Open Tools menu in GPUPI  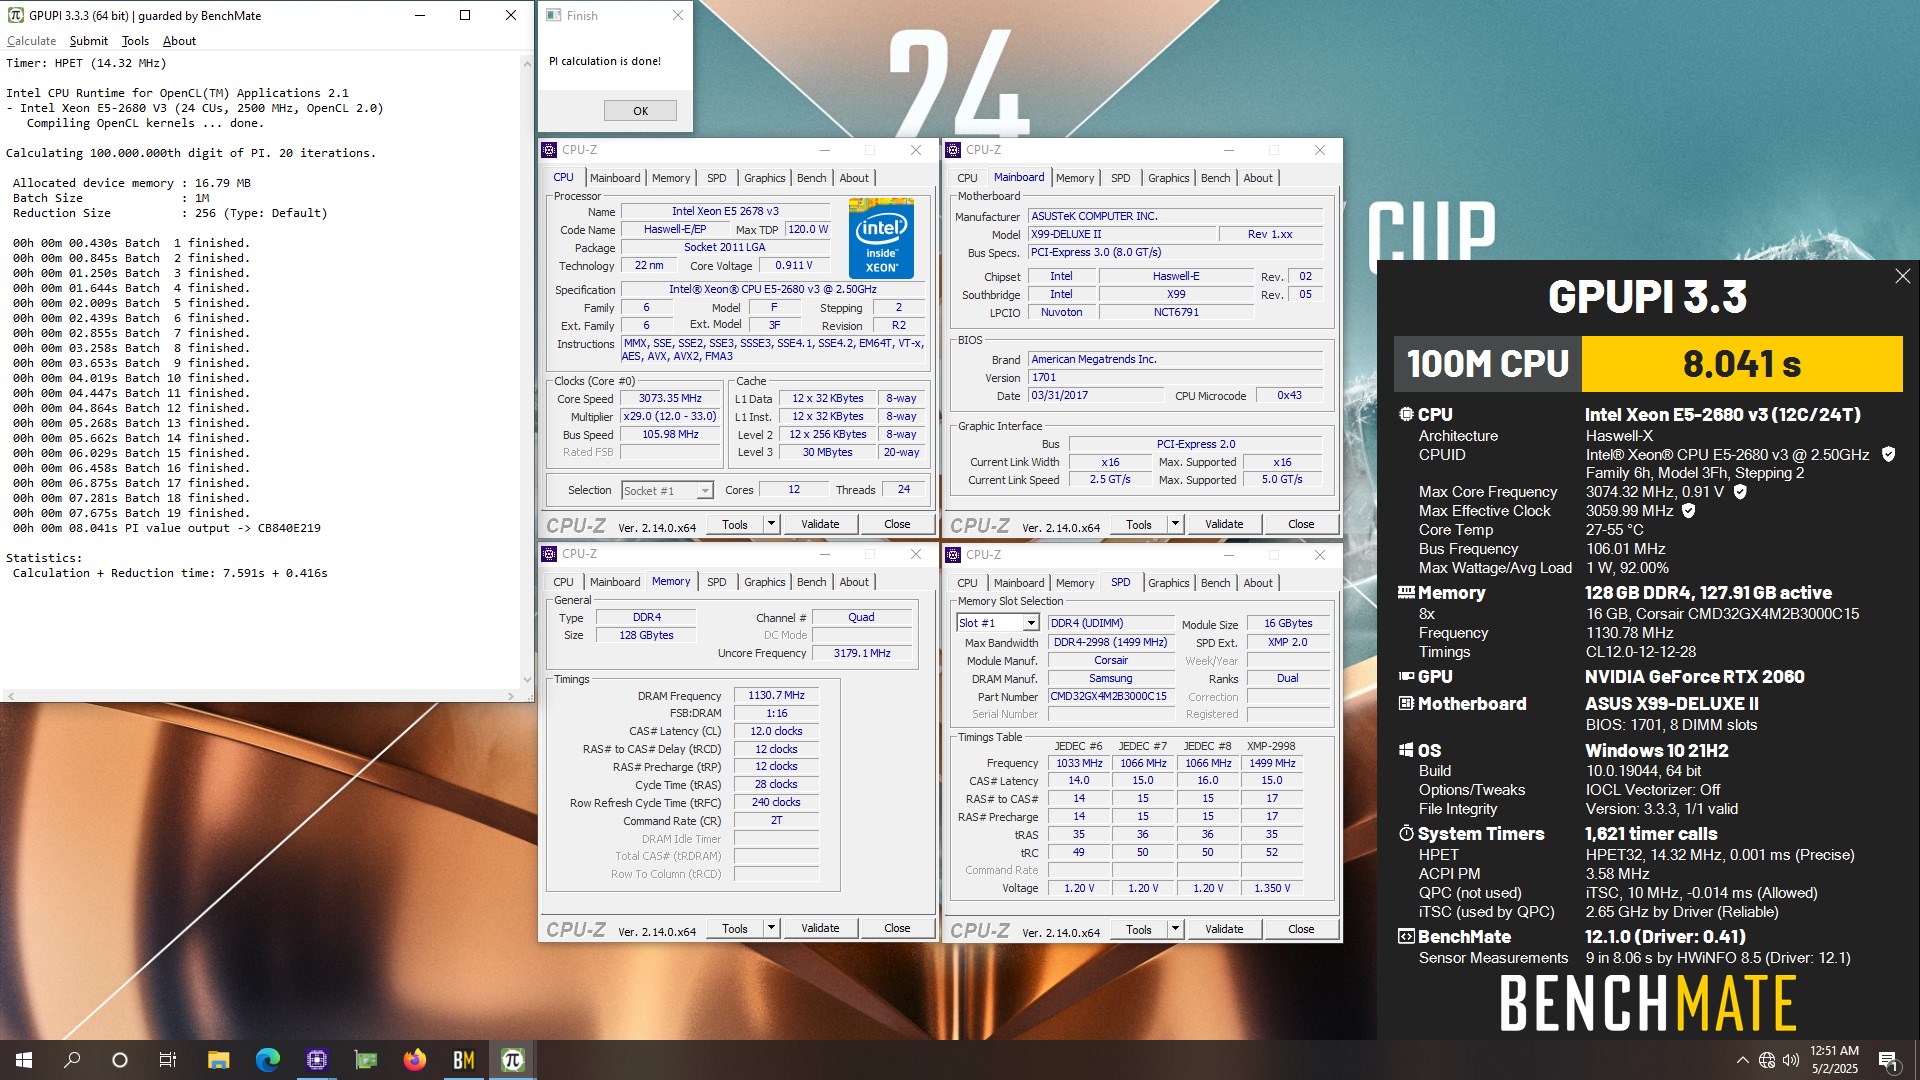pyautogui.click(x=135, y=41)
